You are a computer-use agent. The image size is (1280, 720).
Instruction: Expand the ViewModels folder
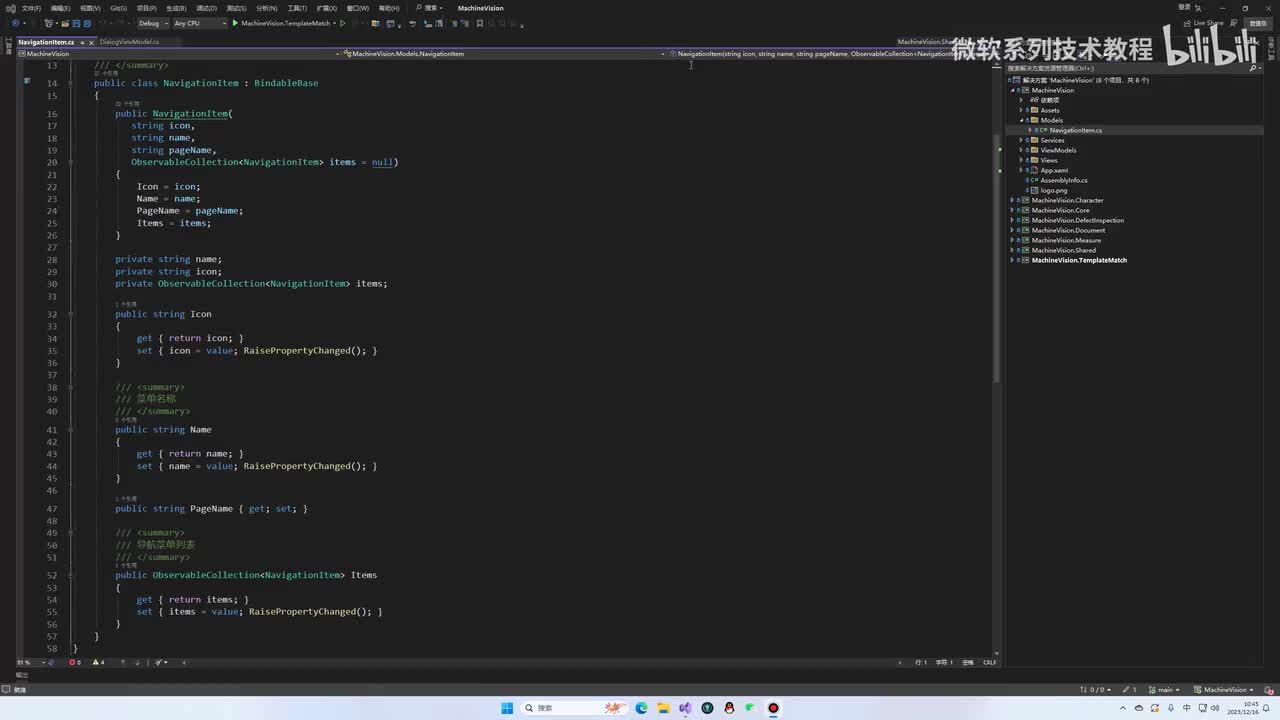tap(1021, 150)
